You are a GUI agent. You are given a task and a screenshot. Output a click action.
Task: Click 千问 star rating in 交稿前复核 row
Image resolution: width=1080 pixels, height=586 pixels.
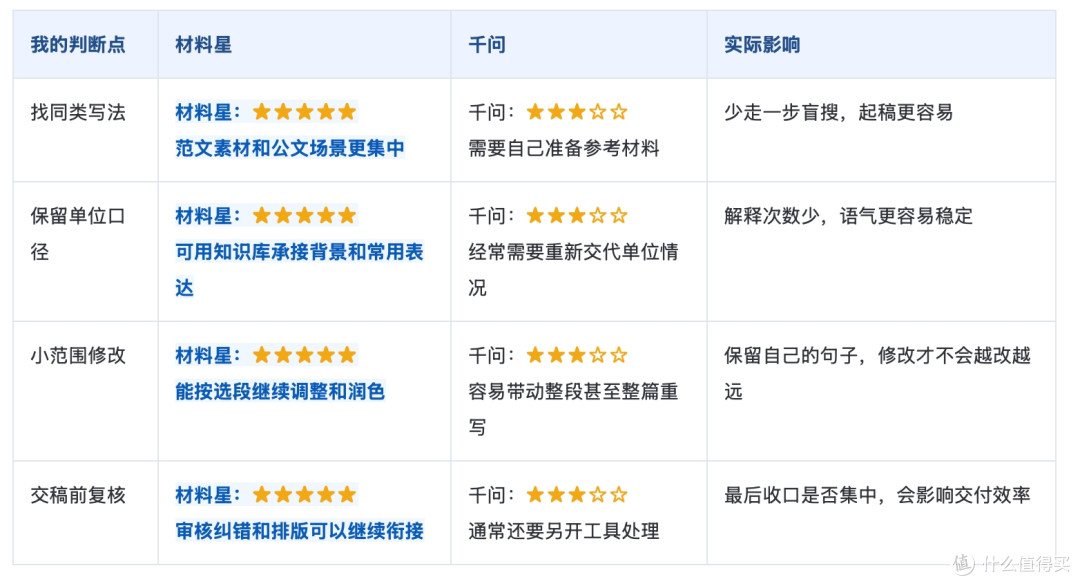[x=577, y=494]
